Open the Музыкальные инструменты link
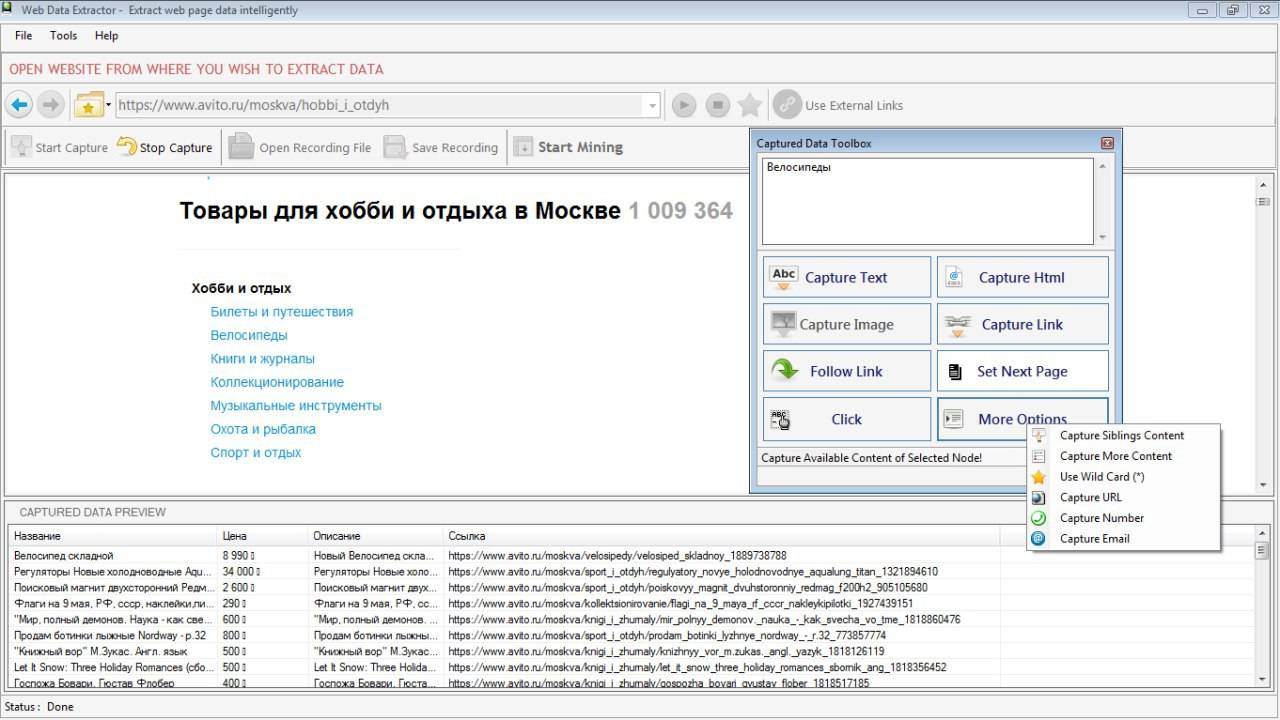The height and width of the screenshot is (720, 1280). pos(296,405)
